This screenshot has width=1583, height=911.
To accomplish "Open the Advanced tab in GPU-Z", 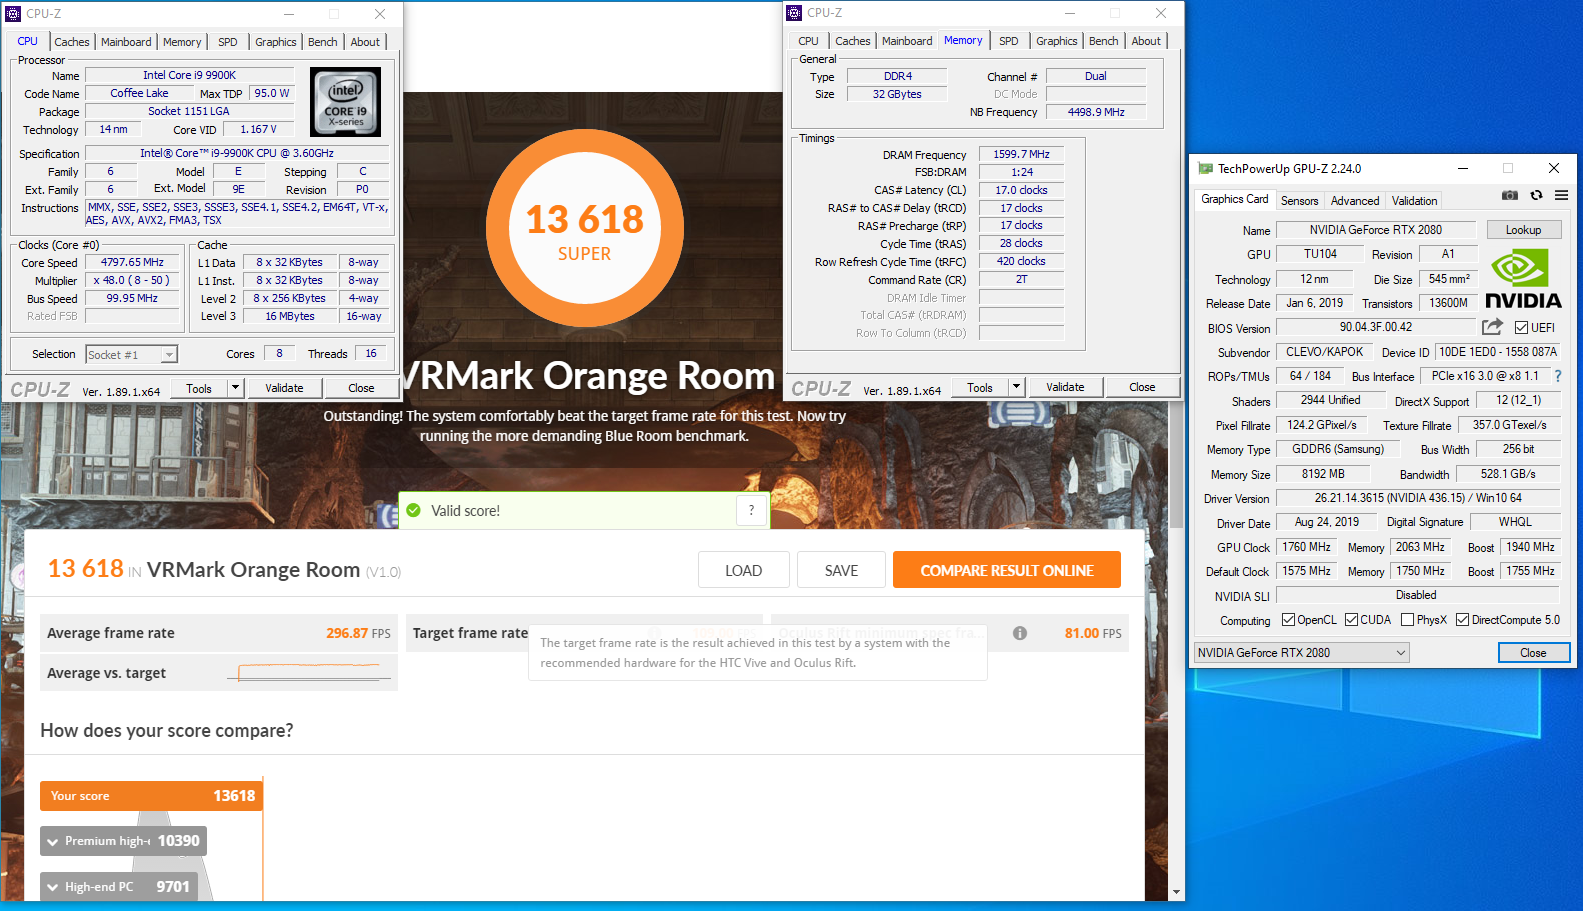I will [1355, 201].
